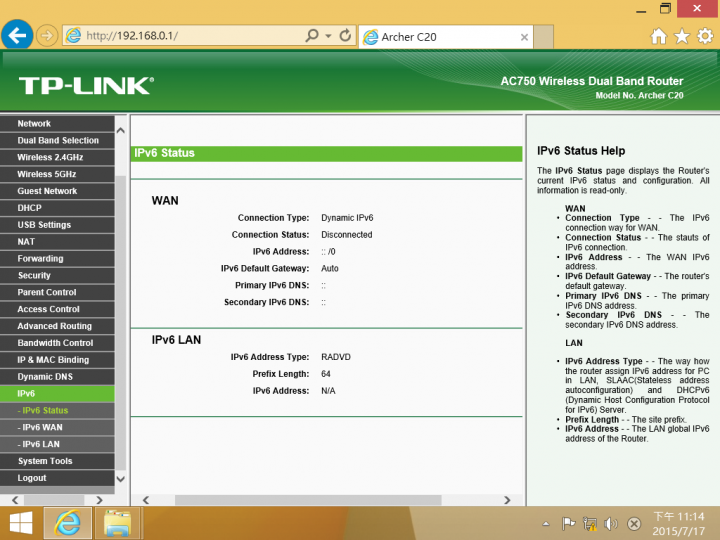Click sidebar scroll up arrow

pos(121,130)
